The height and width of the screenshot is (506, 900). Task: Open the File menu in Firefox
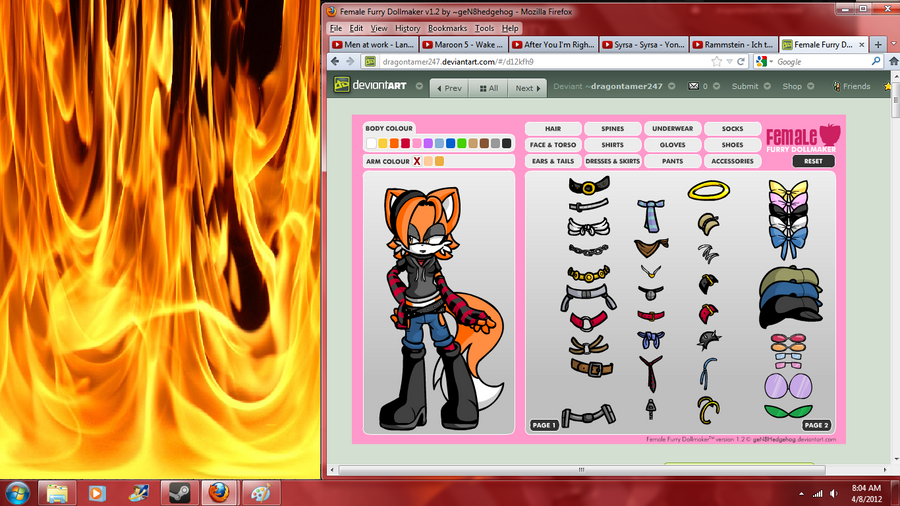coord(336,28)
